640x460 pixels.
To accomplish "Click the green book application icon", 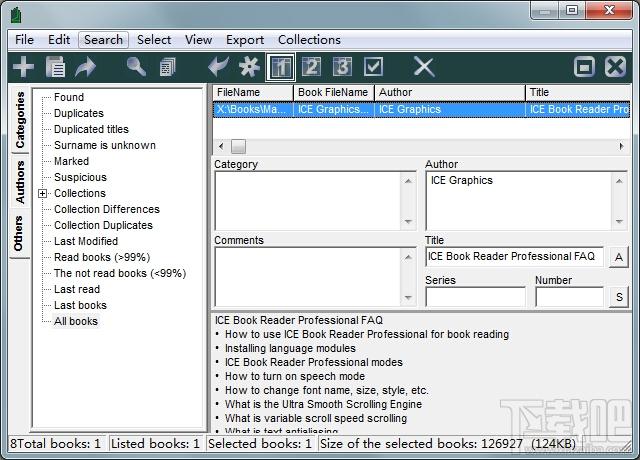I will pyautogui.click(x=16, y=15).
